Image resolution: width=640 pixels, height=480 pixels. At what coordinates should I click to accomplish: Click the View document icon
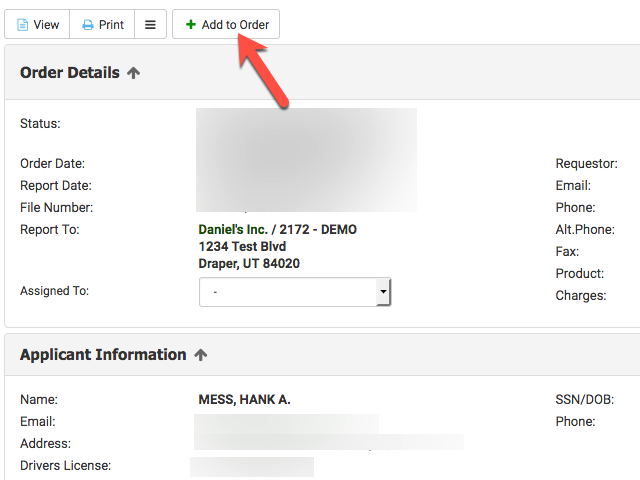pyautogui.click(x=22, y=25)
